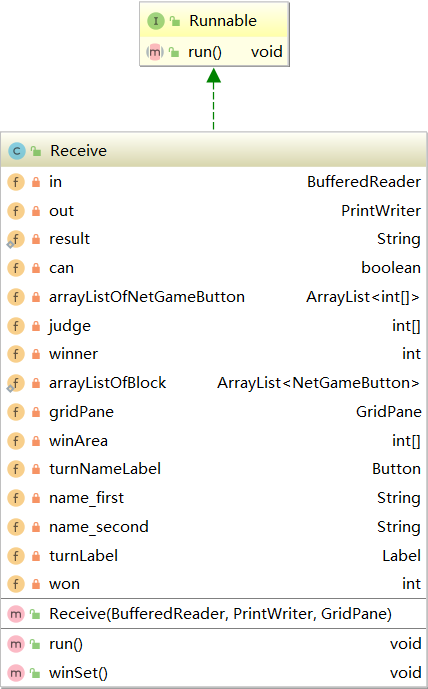Screen dimensions: 428x689
Task: Select the arrayListOfNetGameButton field row
Action: [214, 297]
